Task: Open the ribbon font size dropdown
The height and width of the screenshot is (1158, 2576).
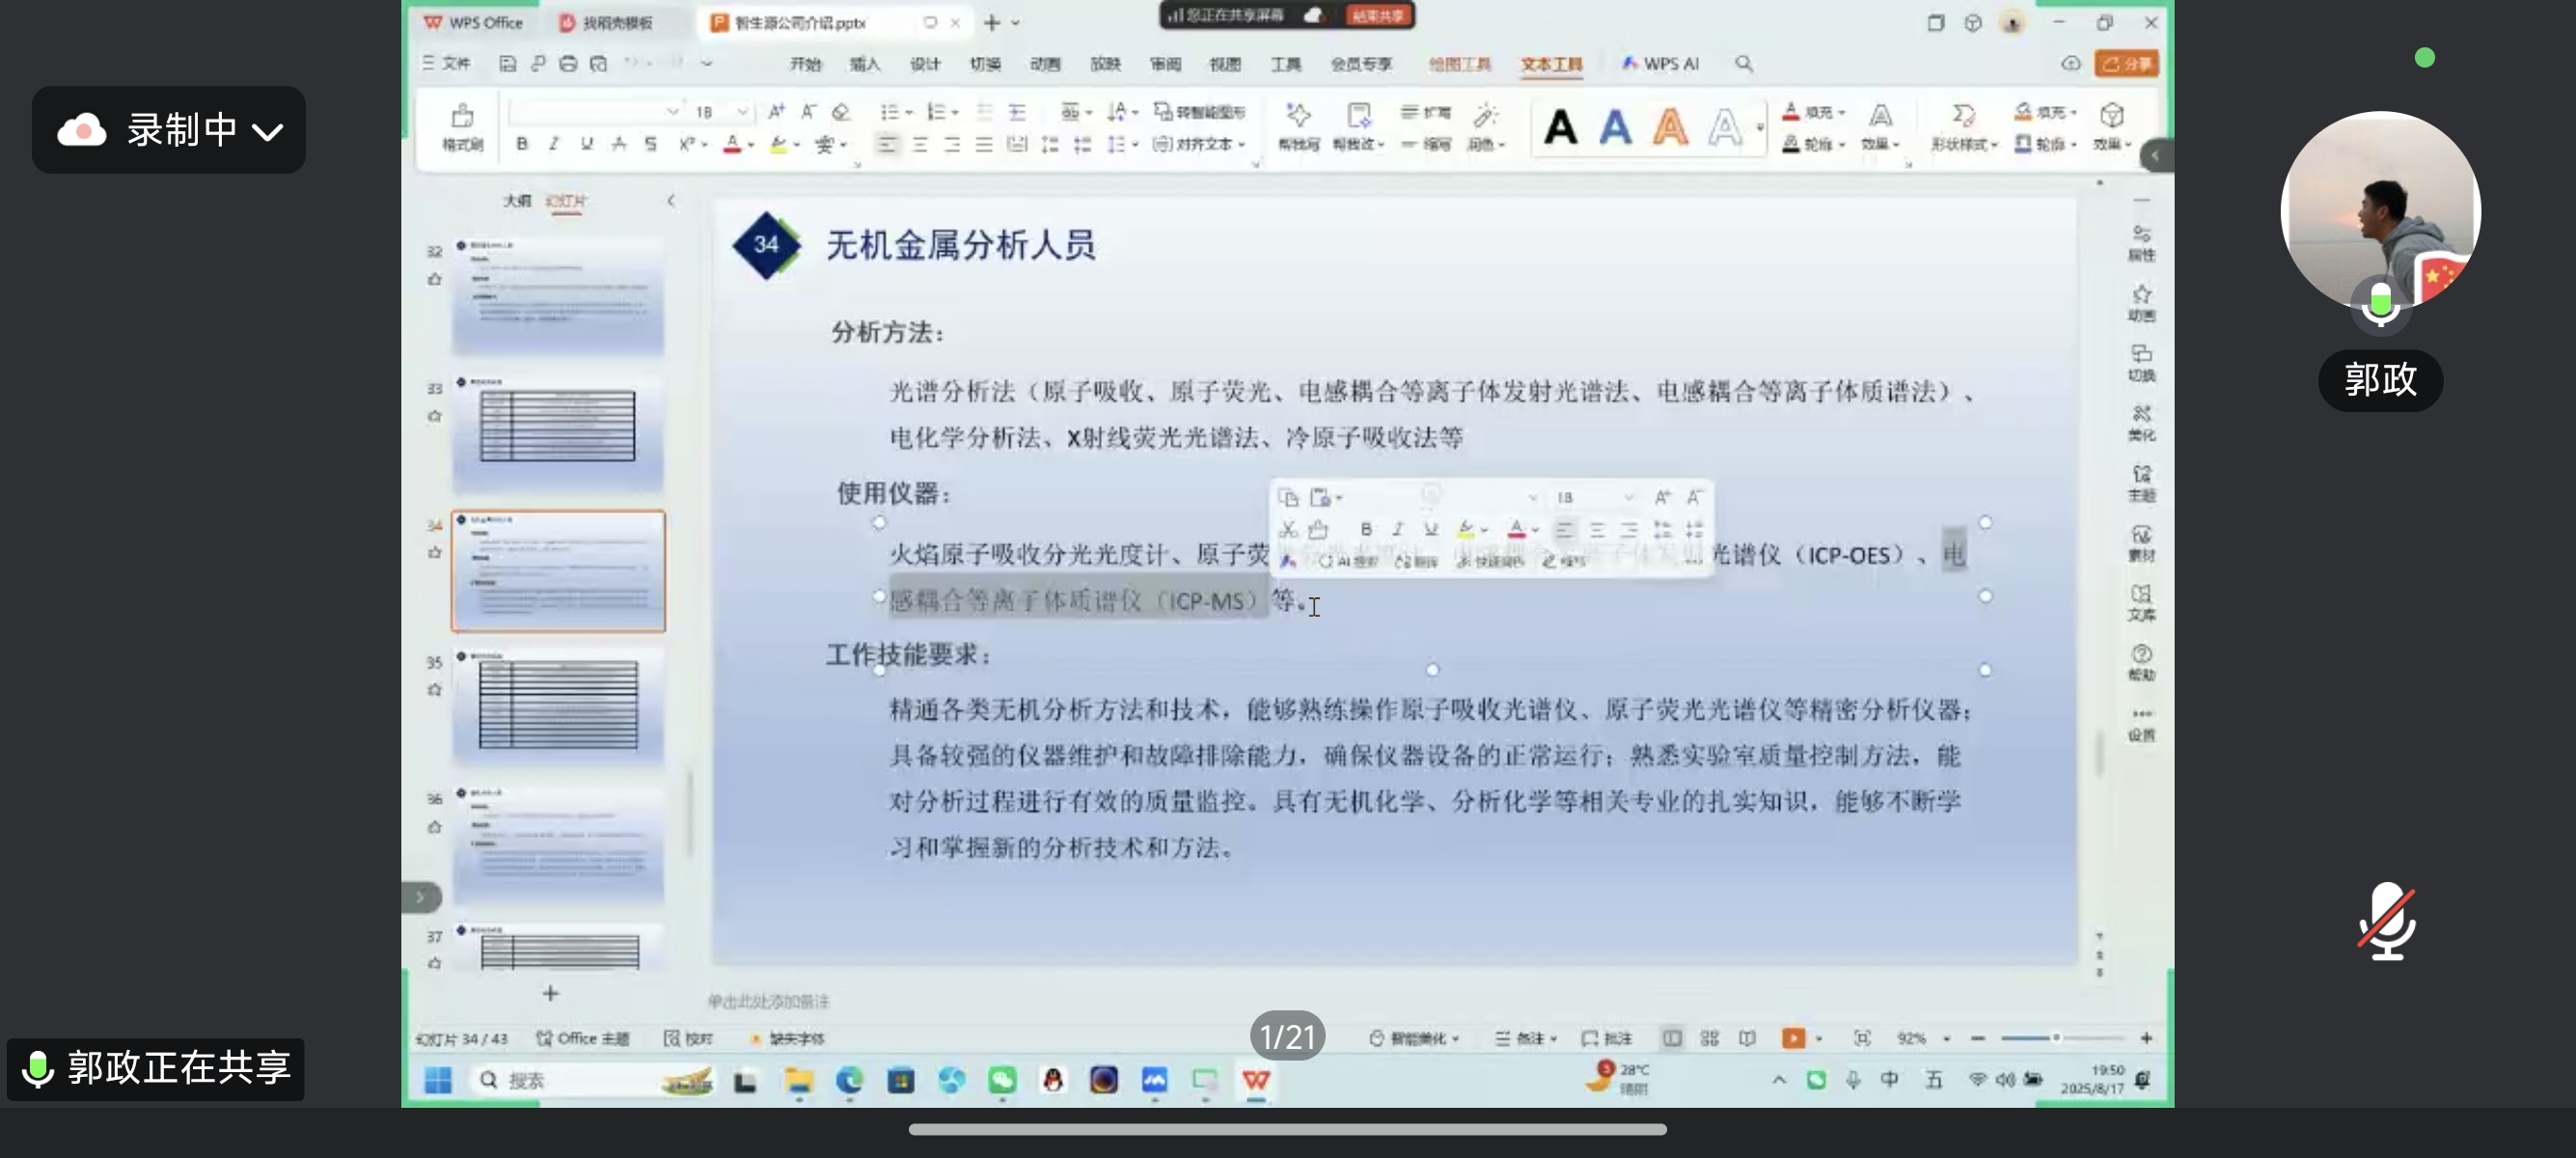Action: tap(742, 112)
